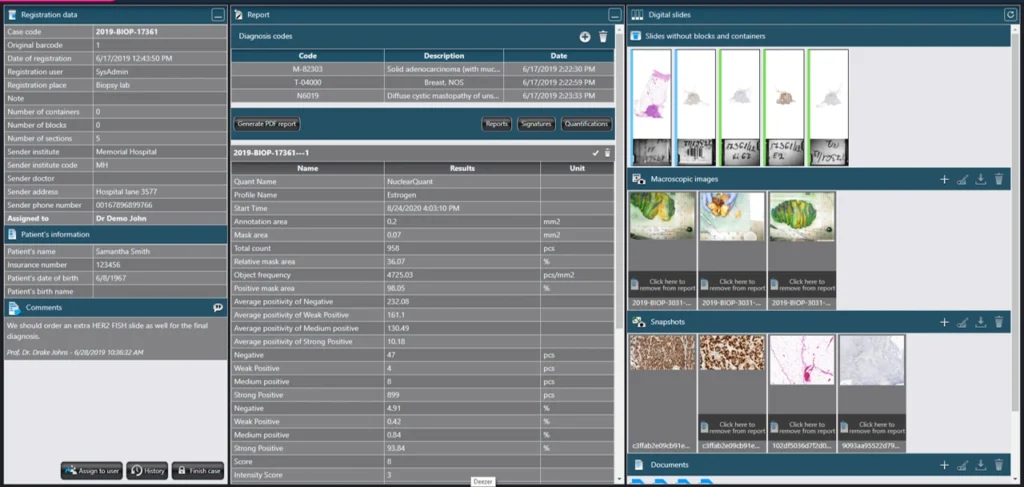This screenshot has width=1024, height=487.
Task: Download the snapshots
Action: 980,322
